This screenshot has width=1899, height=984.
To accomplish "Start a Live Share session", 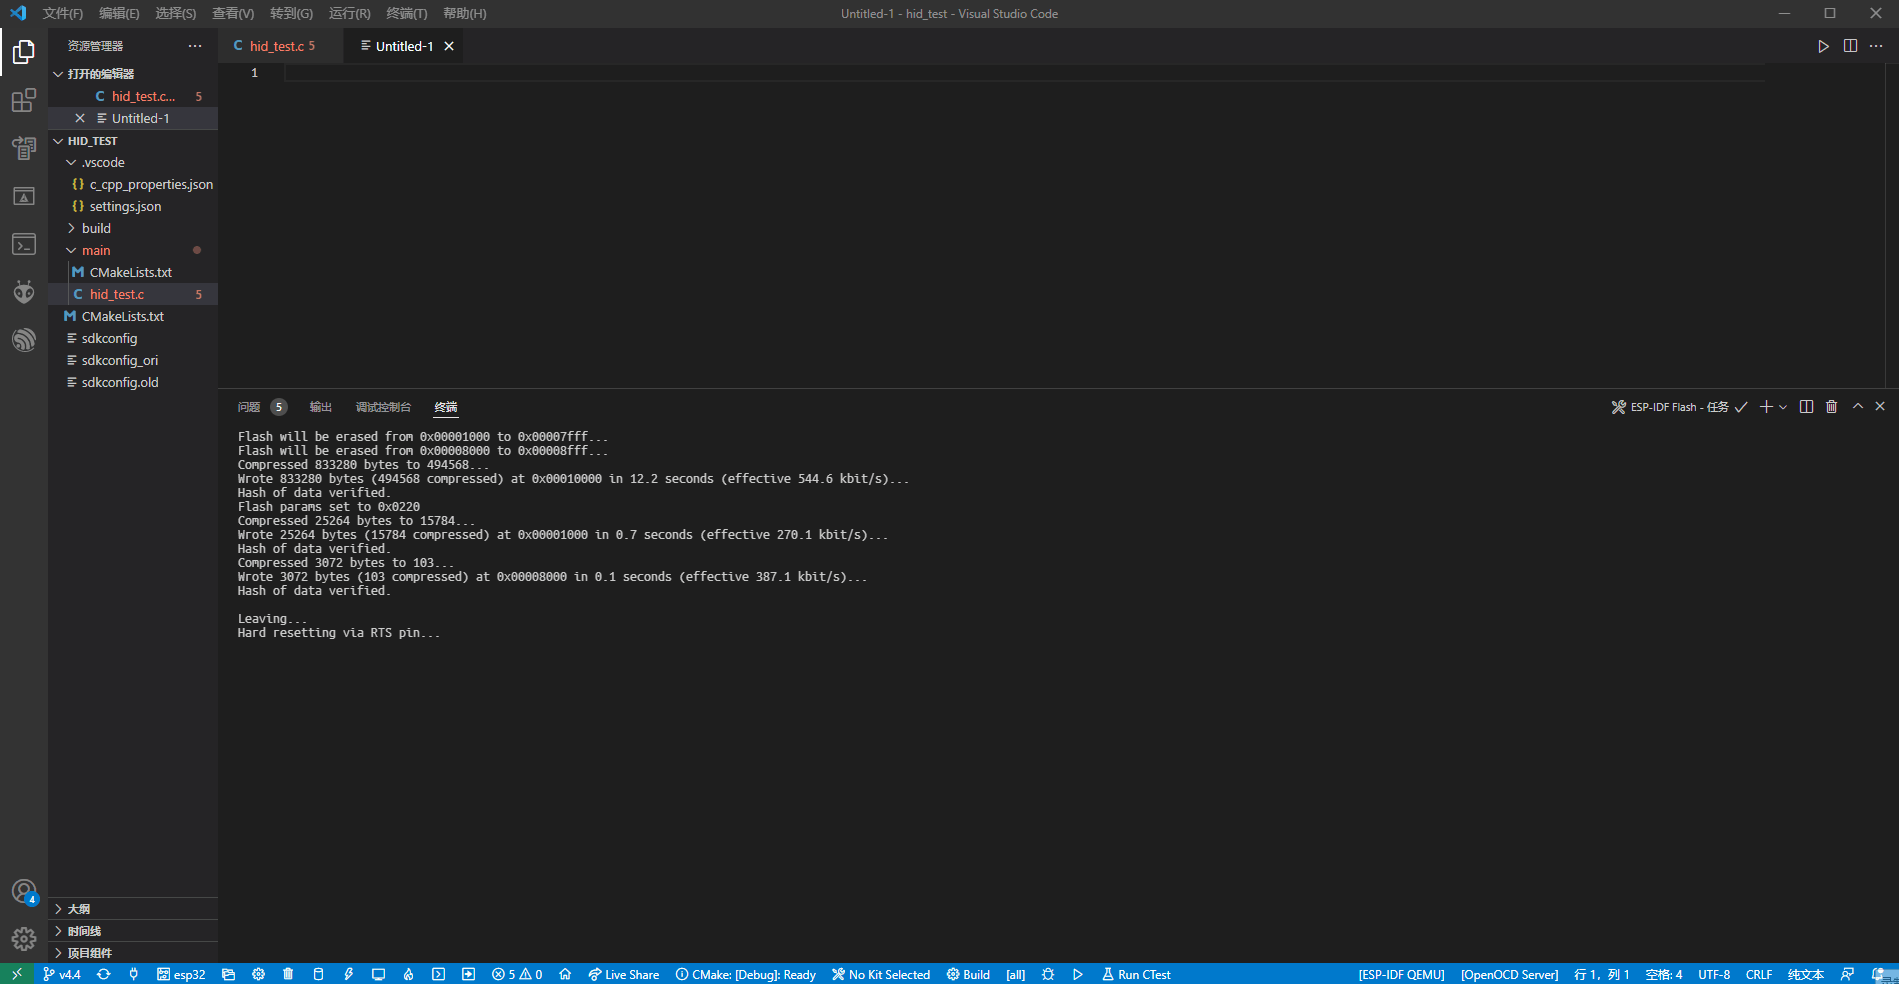I will tap(623, 973).
